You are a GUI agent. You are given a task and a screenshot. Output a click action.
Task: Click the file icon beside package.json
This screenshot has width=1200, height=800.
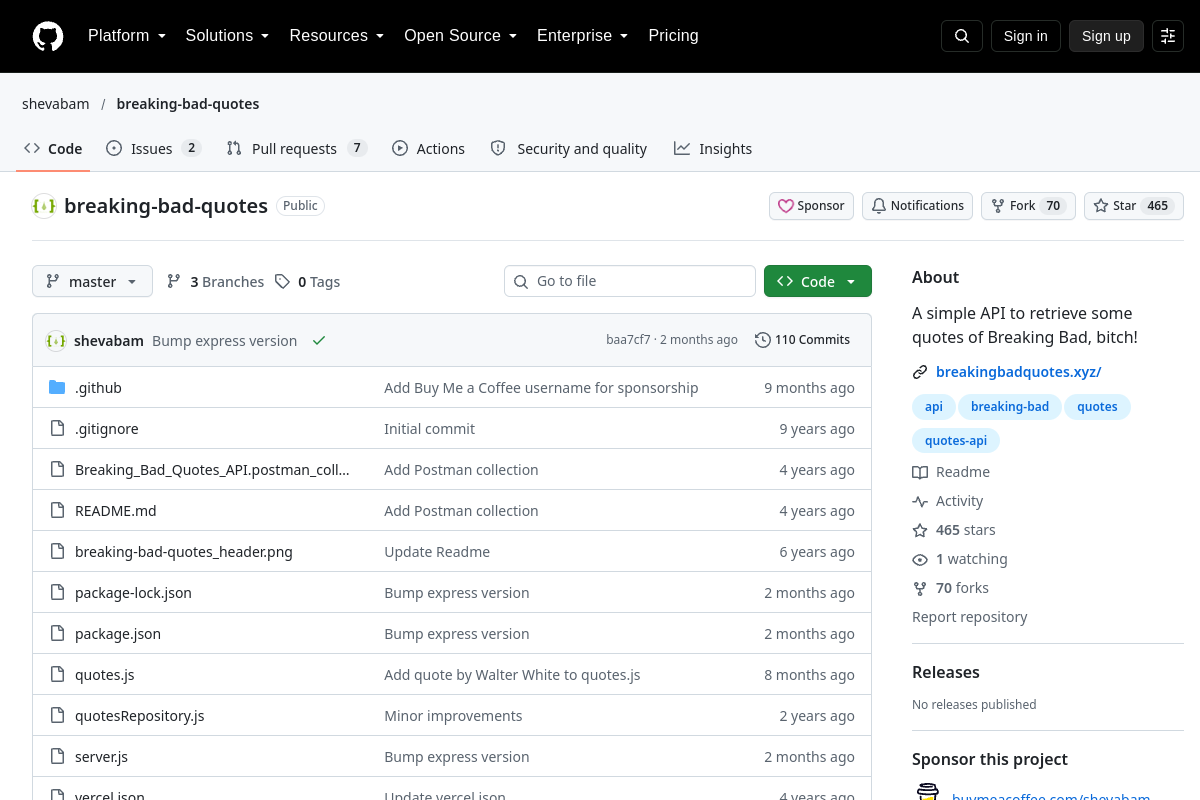point(57,634)
